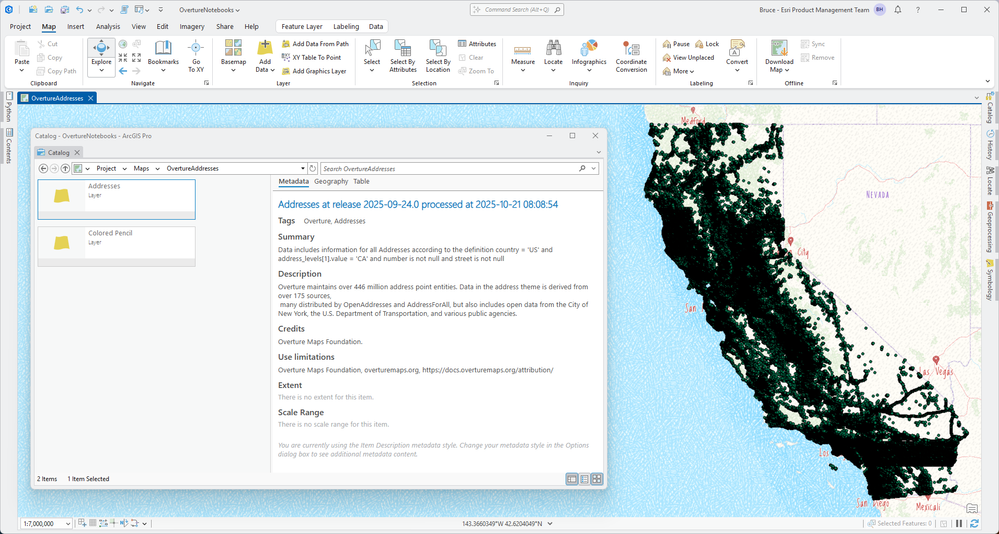999x534 pixels.
Task: Open the Attributes pane button
Action: [477, 44]
